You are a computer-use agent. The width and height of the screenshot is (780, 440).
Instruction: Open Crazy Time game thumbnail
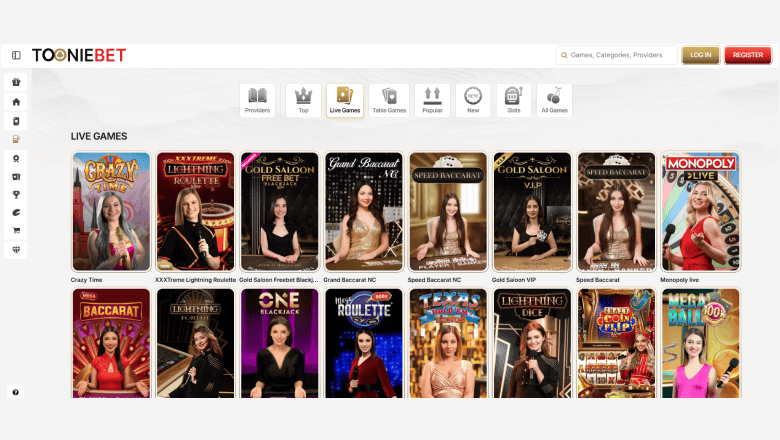[111, 212]
